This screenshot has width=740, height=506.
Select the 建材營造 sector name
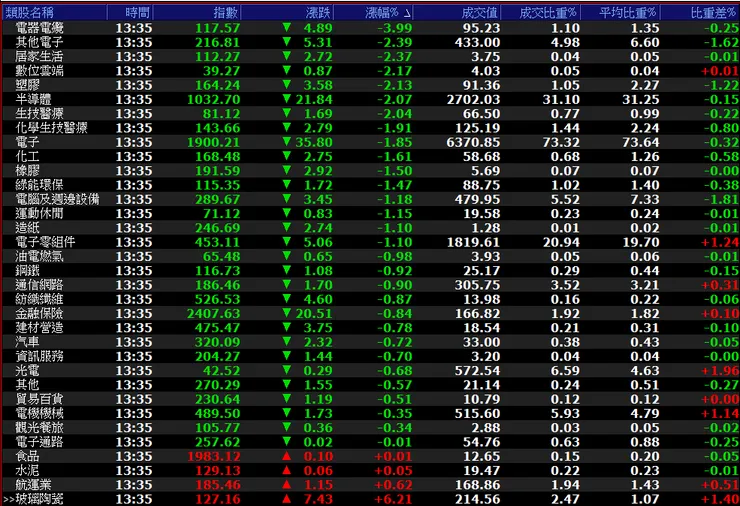point(39,328)
